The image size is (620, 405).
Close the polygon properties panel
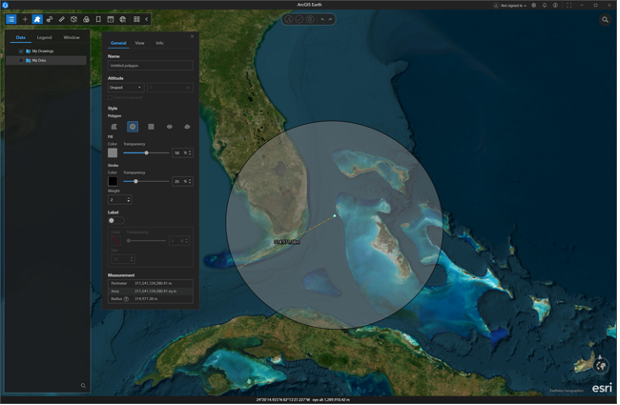(193, 36)
